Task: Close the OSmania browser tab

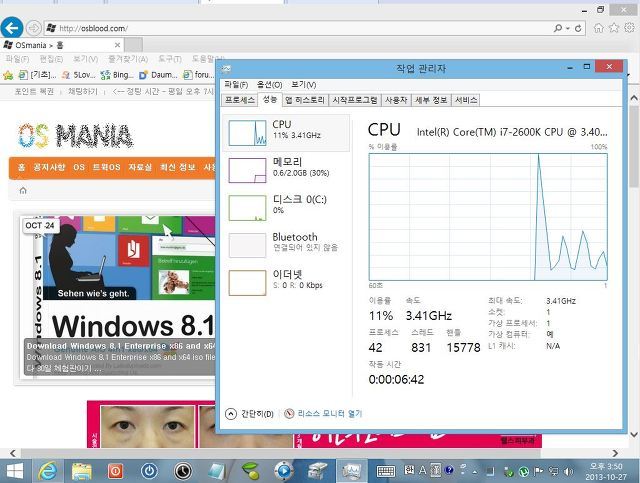Action: (118, 45)
